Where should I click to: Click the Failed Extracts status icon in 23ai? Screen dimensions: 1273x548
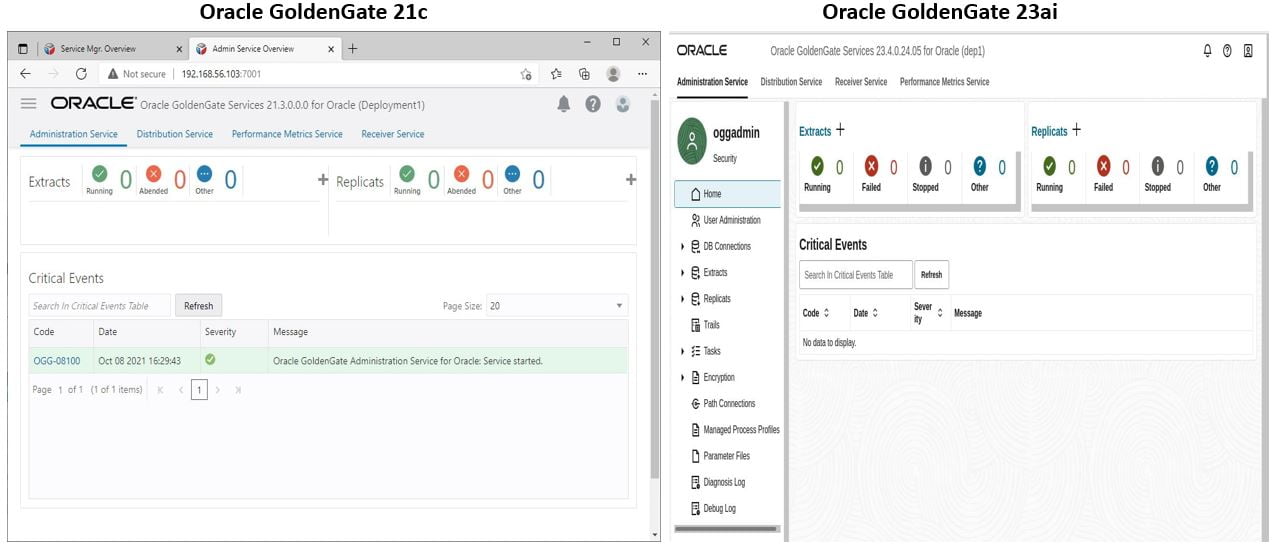pos(871,167)
